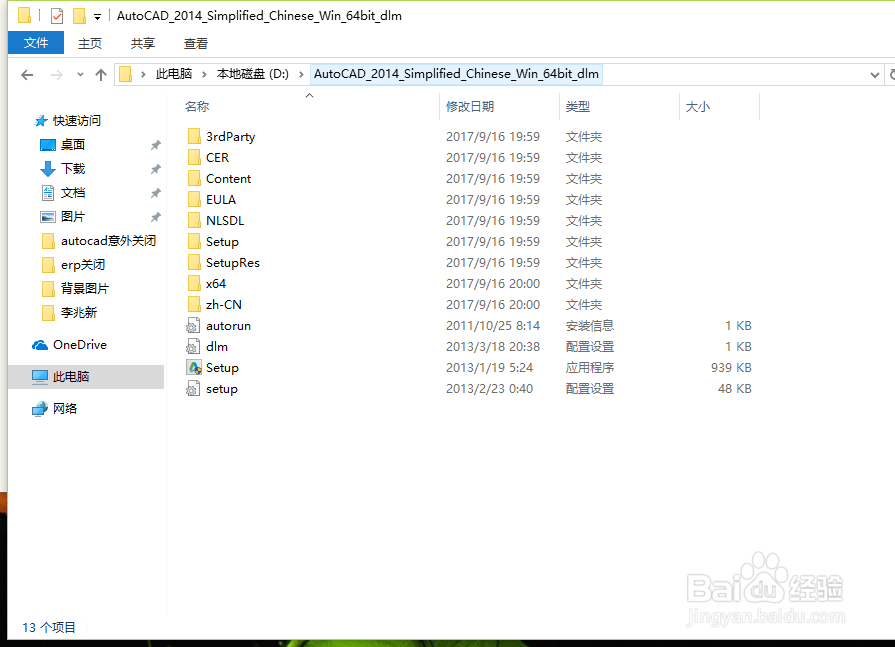This screenshot has height=647, width=895.
Task: Unpin 桌面 using its pin icon
Action: coord(155,145)
